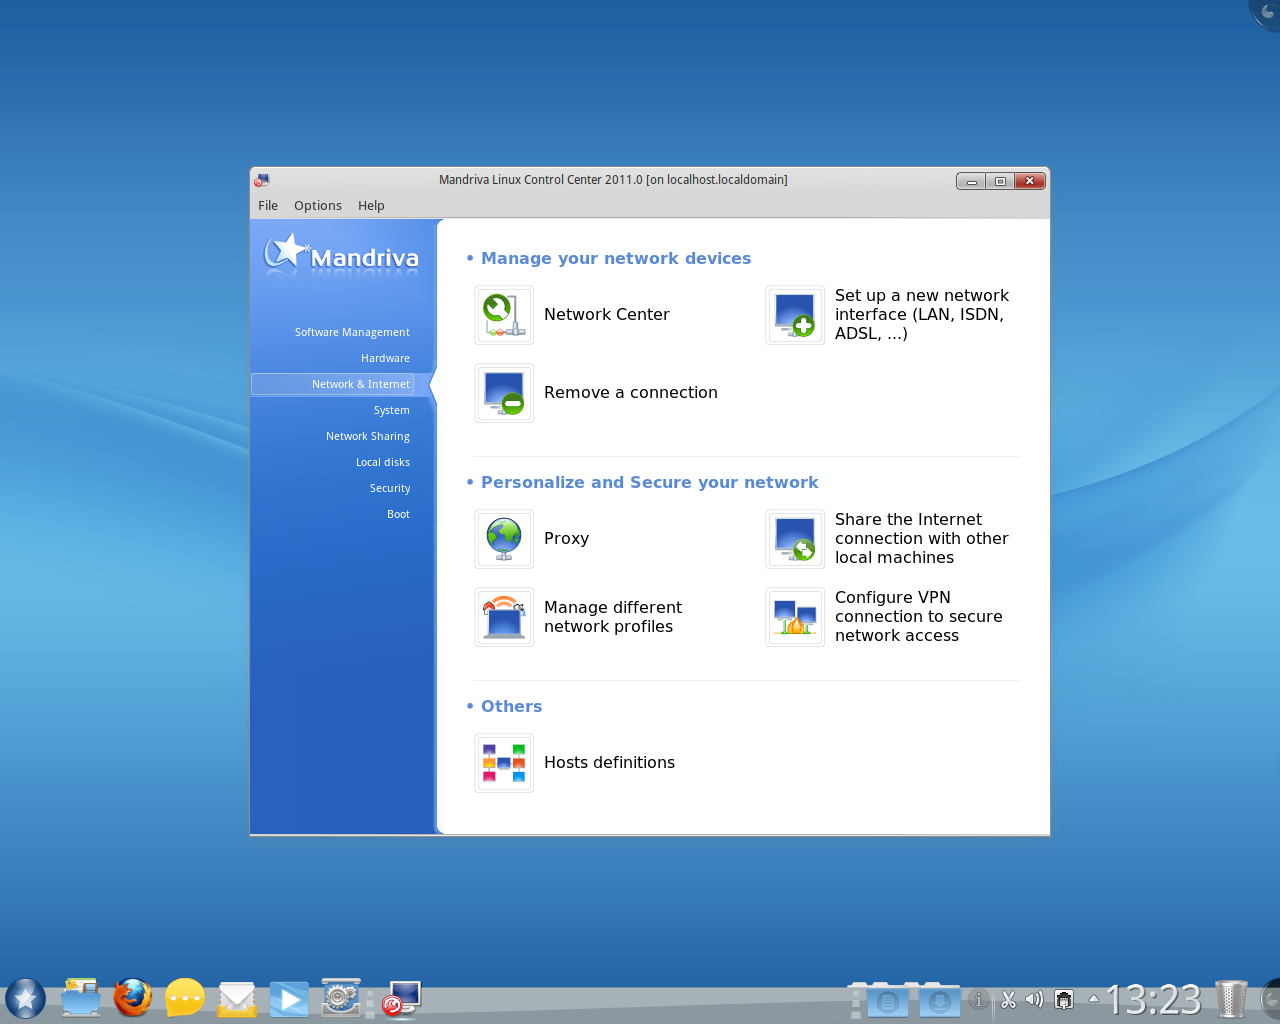Open the second folder stack in panel
The width and height of the screenshot is (1280, 1024).
[938, 999]
